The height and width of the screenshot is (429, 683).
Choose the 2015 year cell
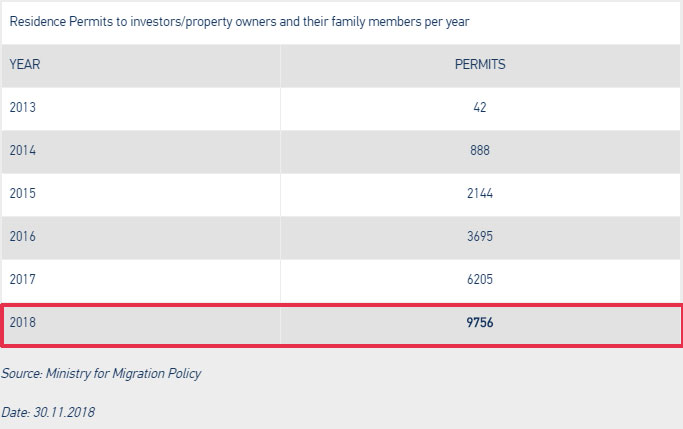22,194
